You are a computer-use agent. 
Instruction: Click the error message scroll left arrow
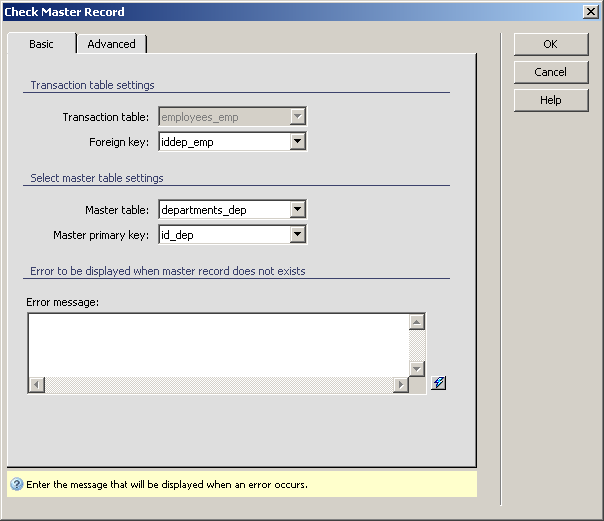coord(37,385)
